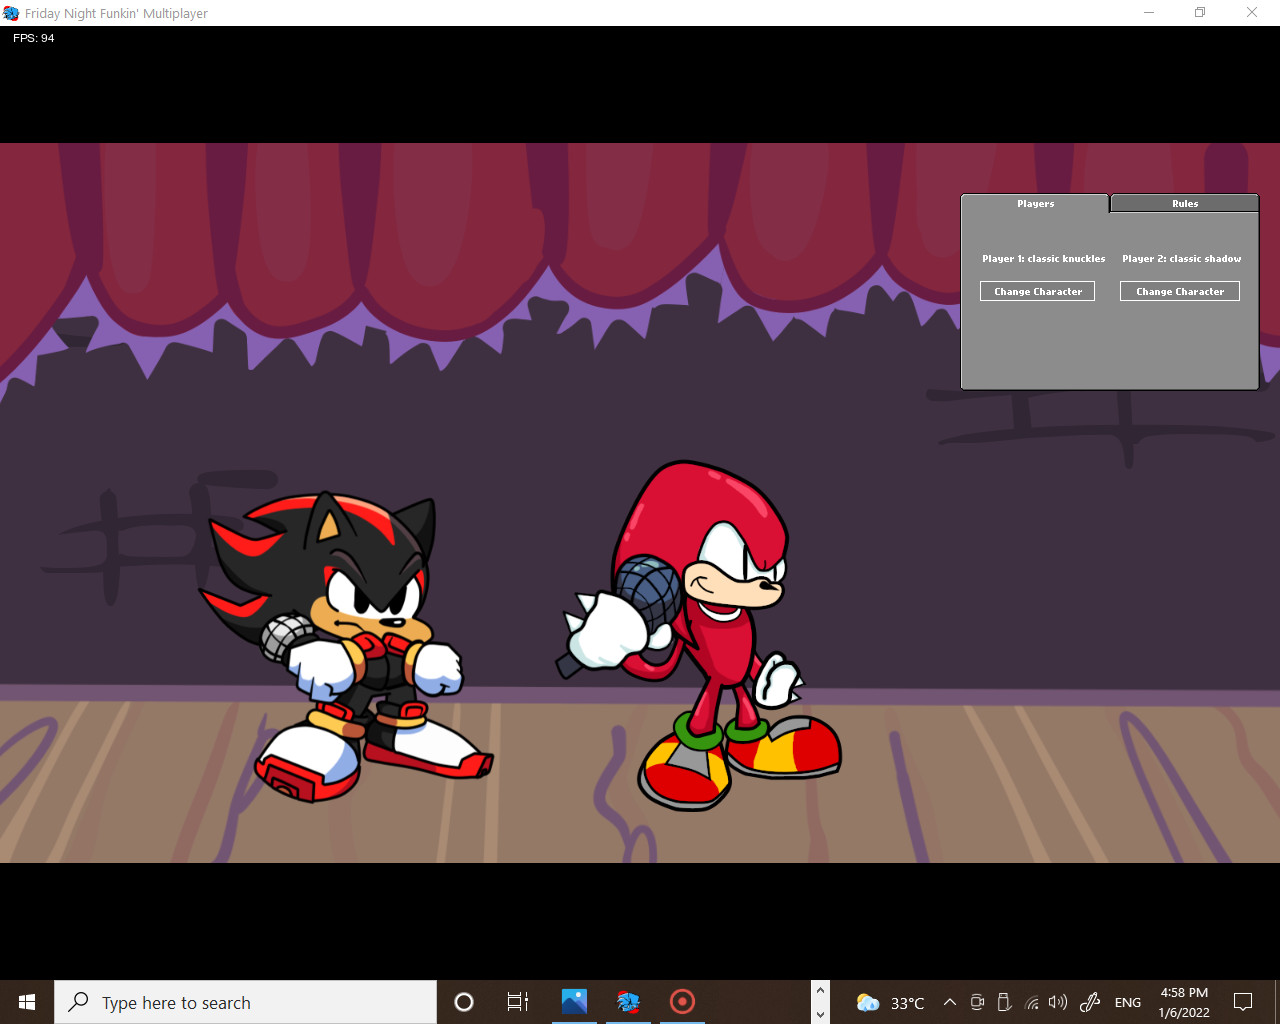Viewport: 1280px width, 1024px height.
Task: Select the Players tab
Action: point(1035,203)
